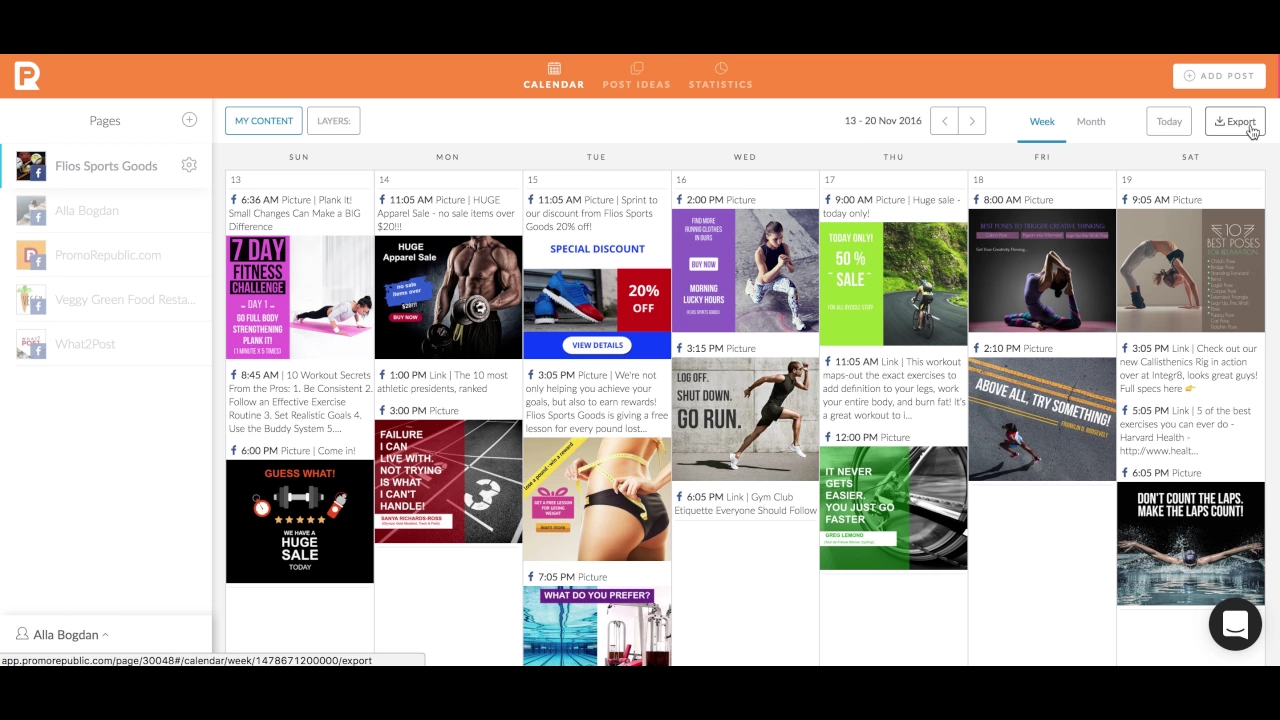
Task: Select the Alla Bogdan page
Action: coord(106,211)
